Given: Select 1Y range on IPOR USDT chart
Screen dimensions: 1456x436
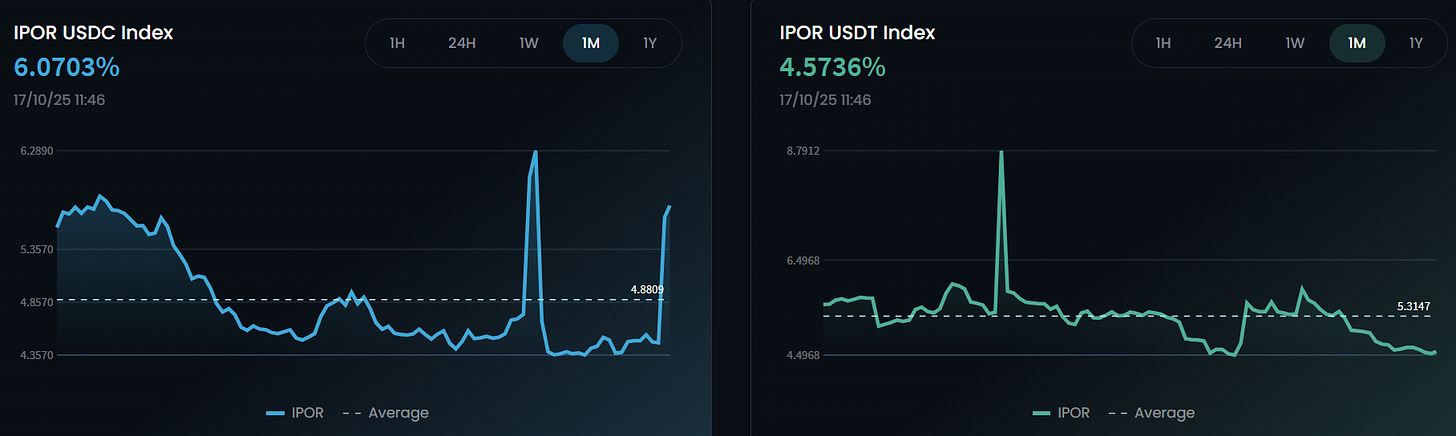Looking at the screenshot, I should point(1416,43).
